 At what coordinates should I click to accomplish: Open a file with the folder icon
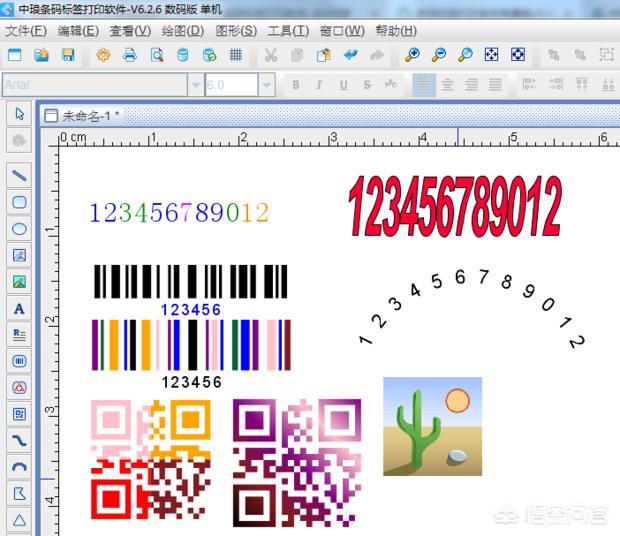[x=42, y=55]
